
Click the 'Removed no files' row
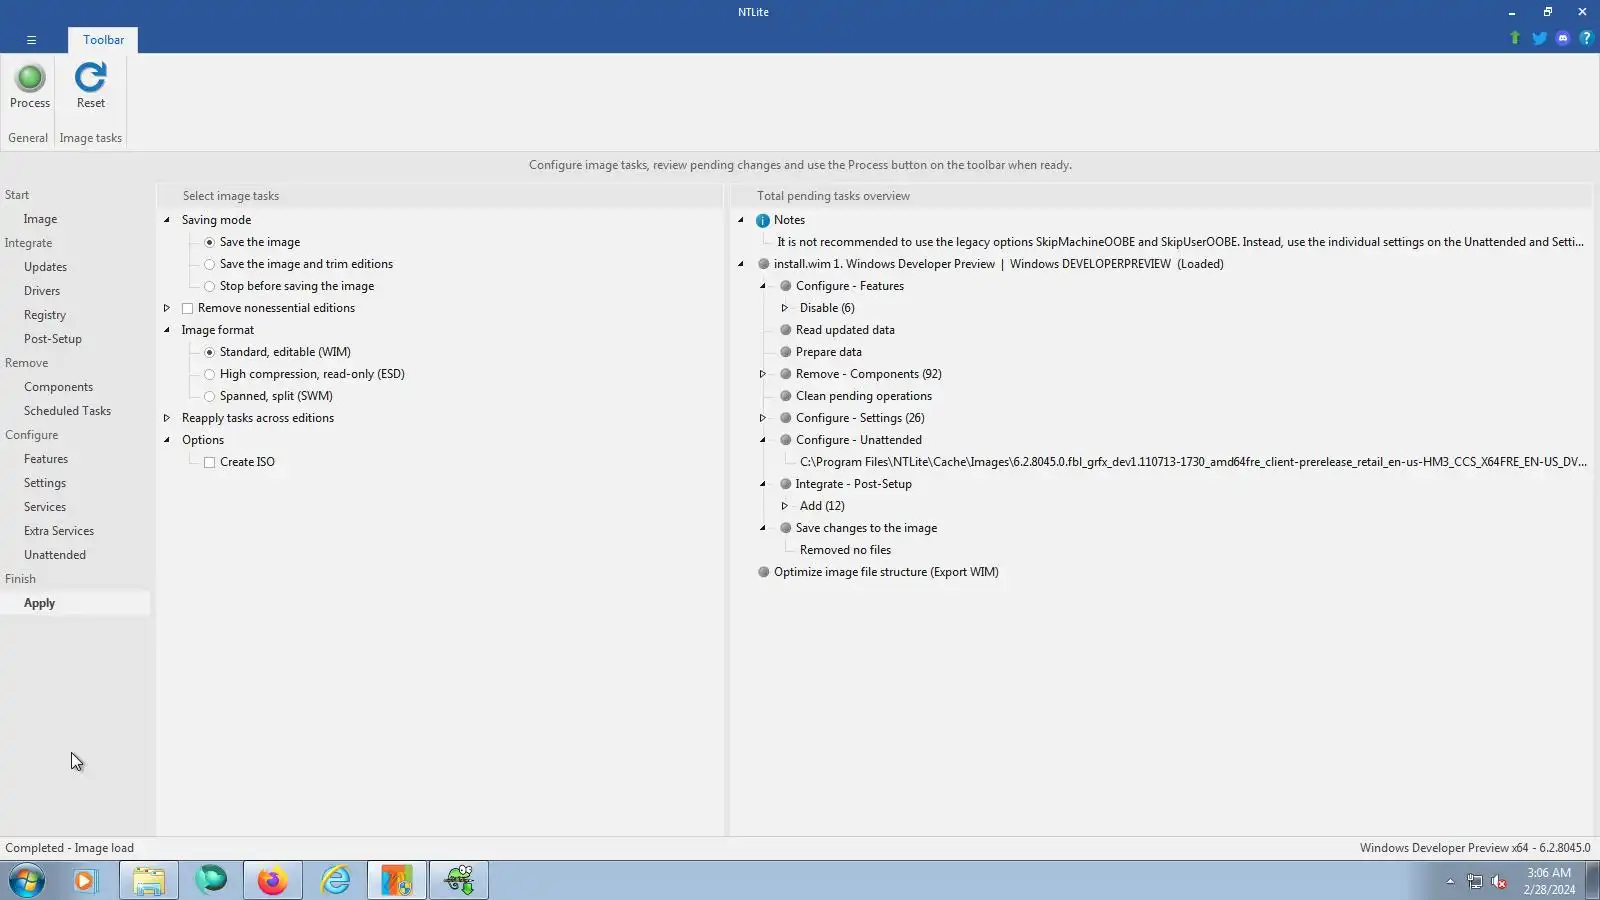pos(845,550)
